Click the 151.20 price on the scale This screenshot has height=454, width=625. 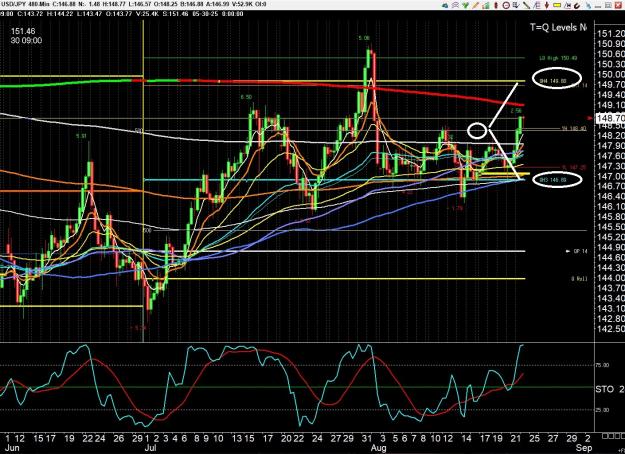click(611, 33)
